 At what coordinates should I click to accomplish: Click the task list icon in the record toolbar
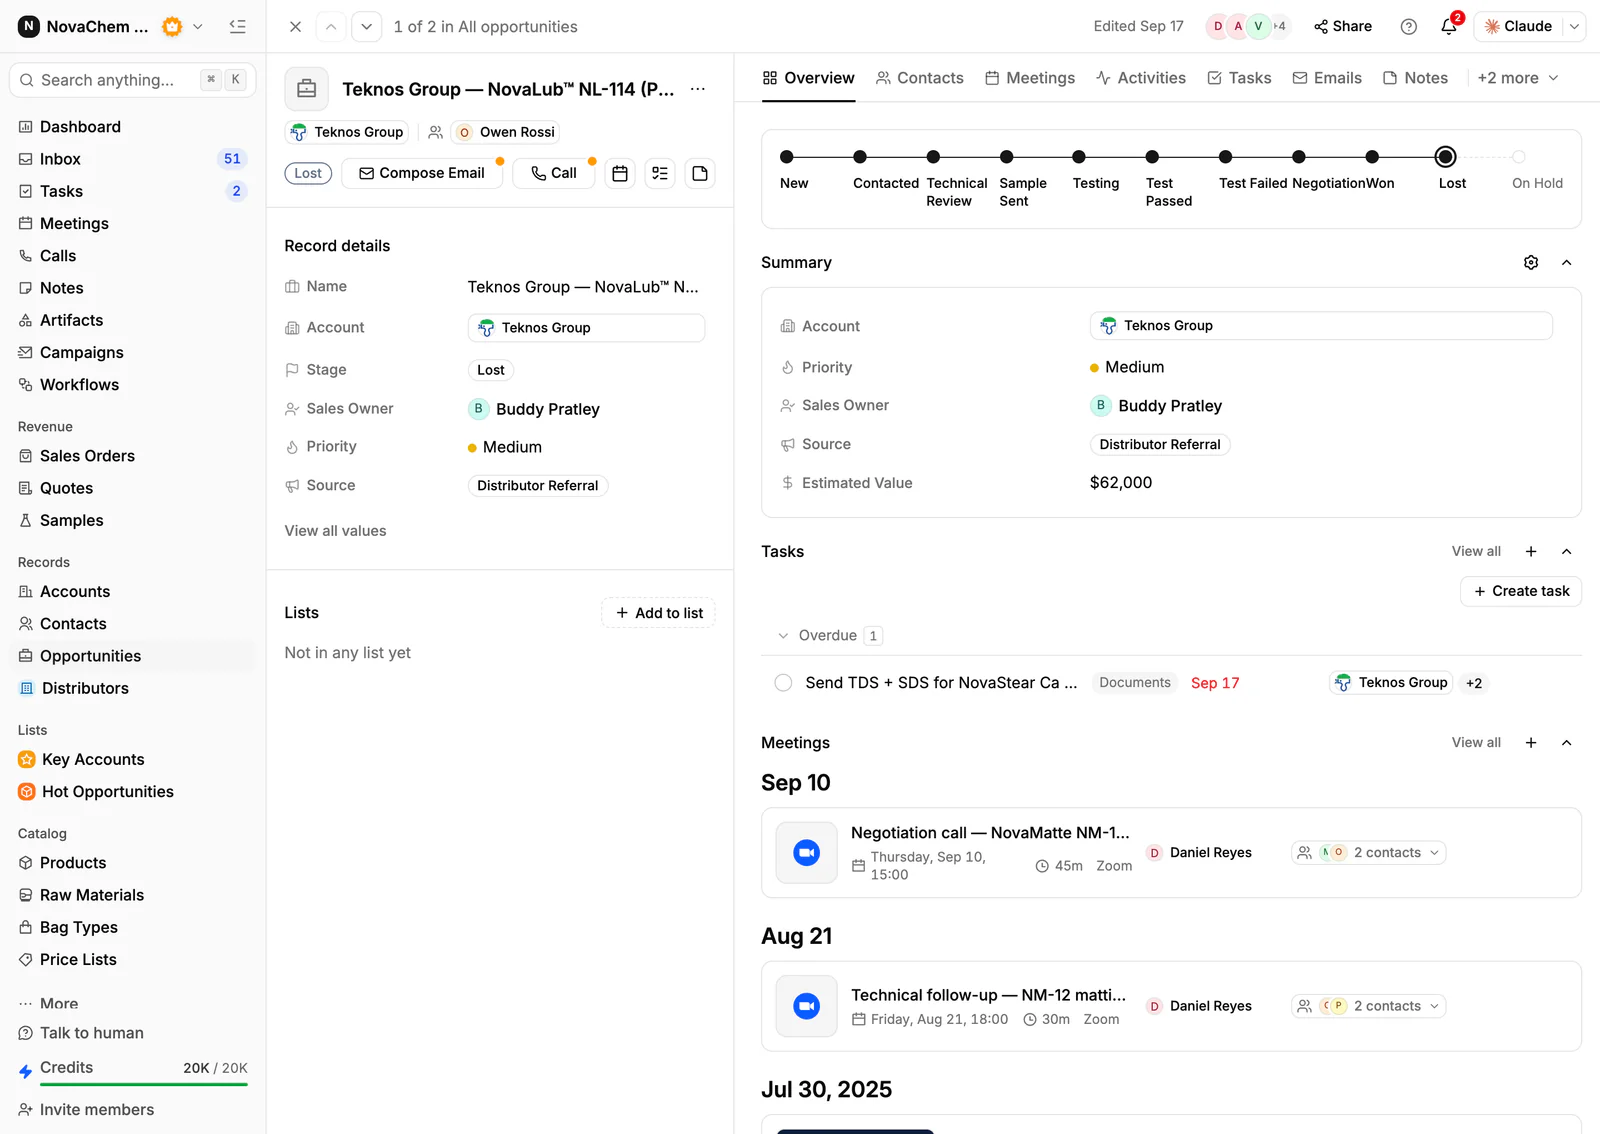click(660, 174)
